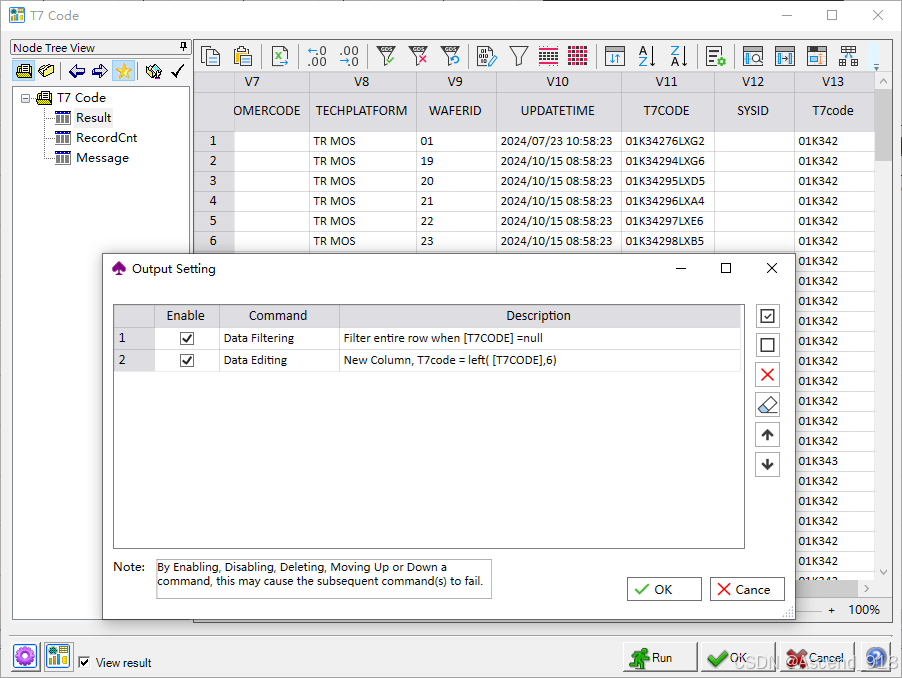Click the plain funnel filter icon
Screen dimensions: 902x678
click(518, 56)
